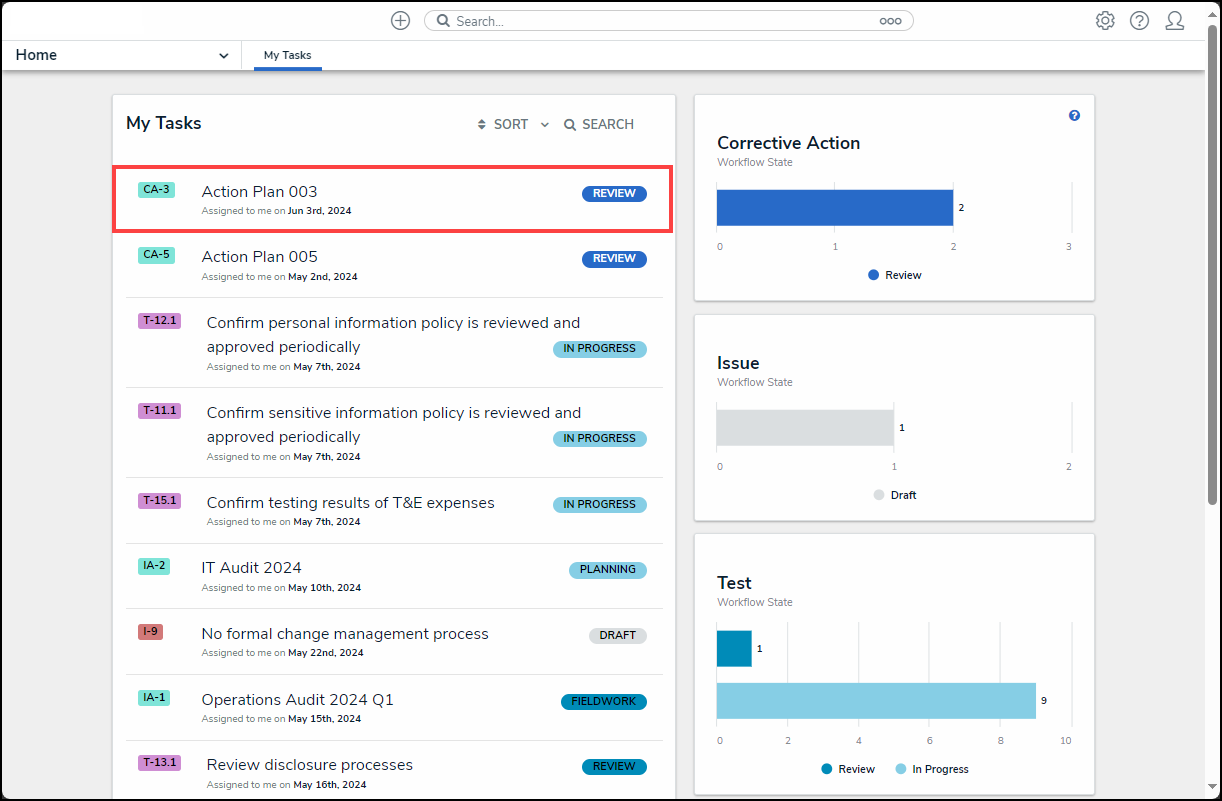Image resolution: width=1222 pixels, height=801 pixels.
Task: Type in the top Search field
Action: click(660, 21)
